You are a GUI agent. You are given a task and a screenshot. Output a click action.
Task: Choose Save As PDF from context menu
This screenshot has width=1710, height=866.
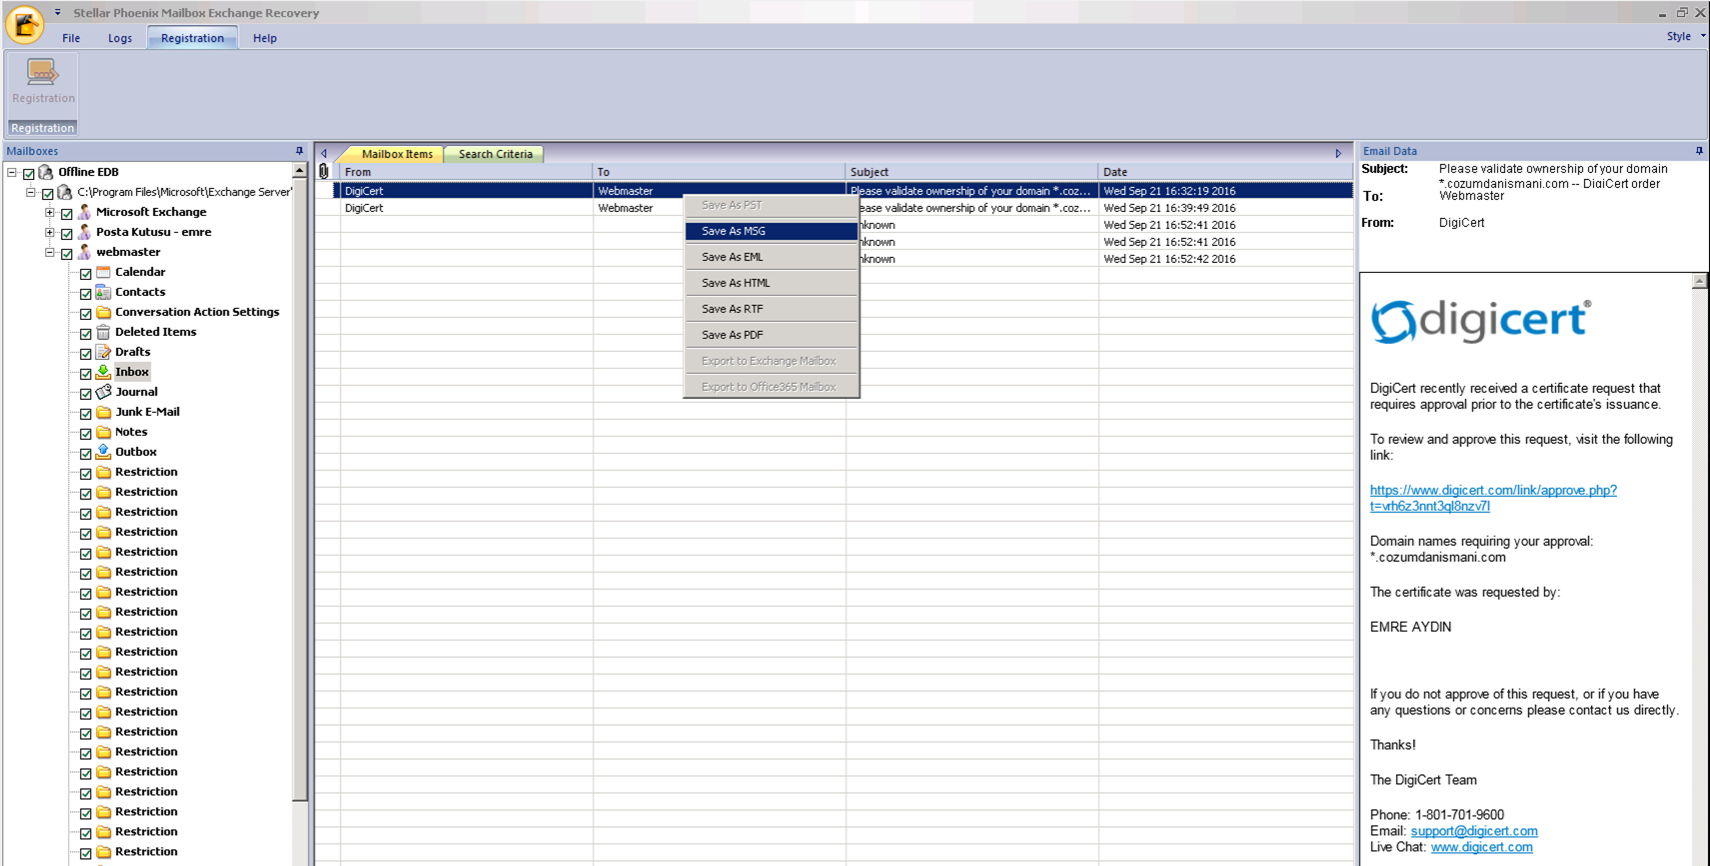pos(771,335)
